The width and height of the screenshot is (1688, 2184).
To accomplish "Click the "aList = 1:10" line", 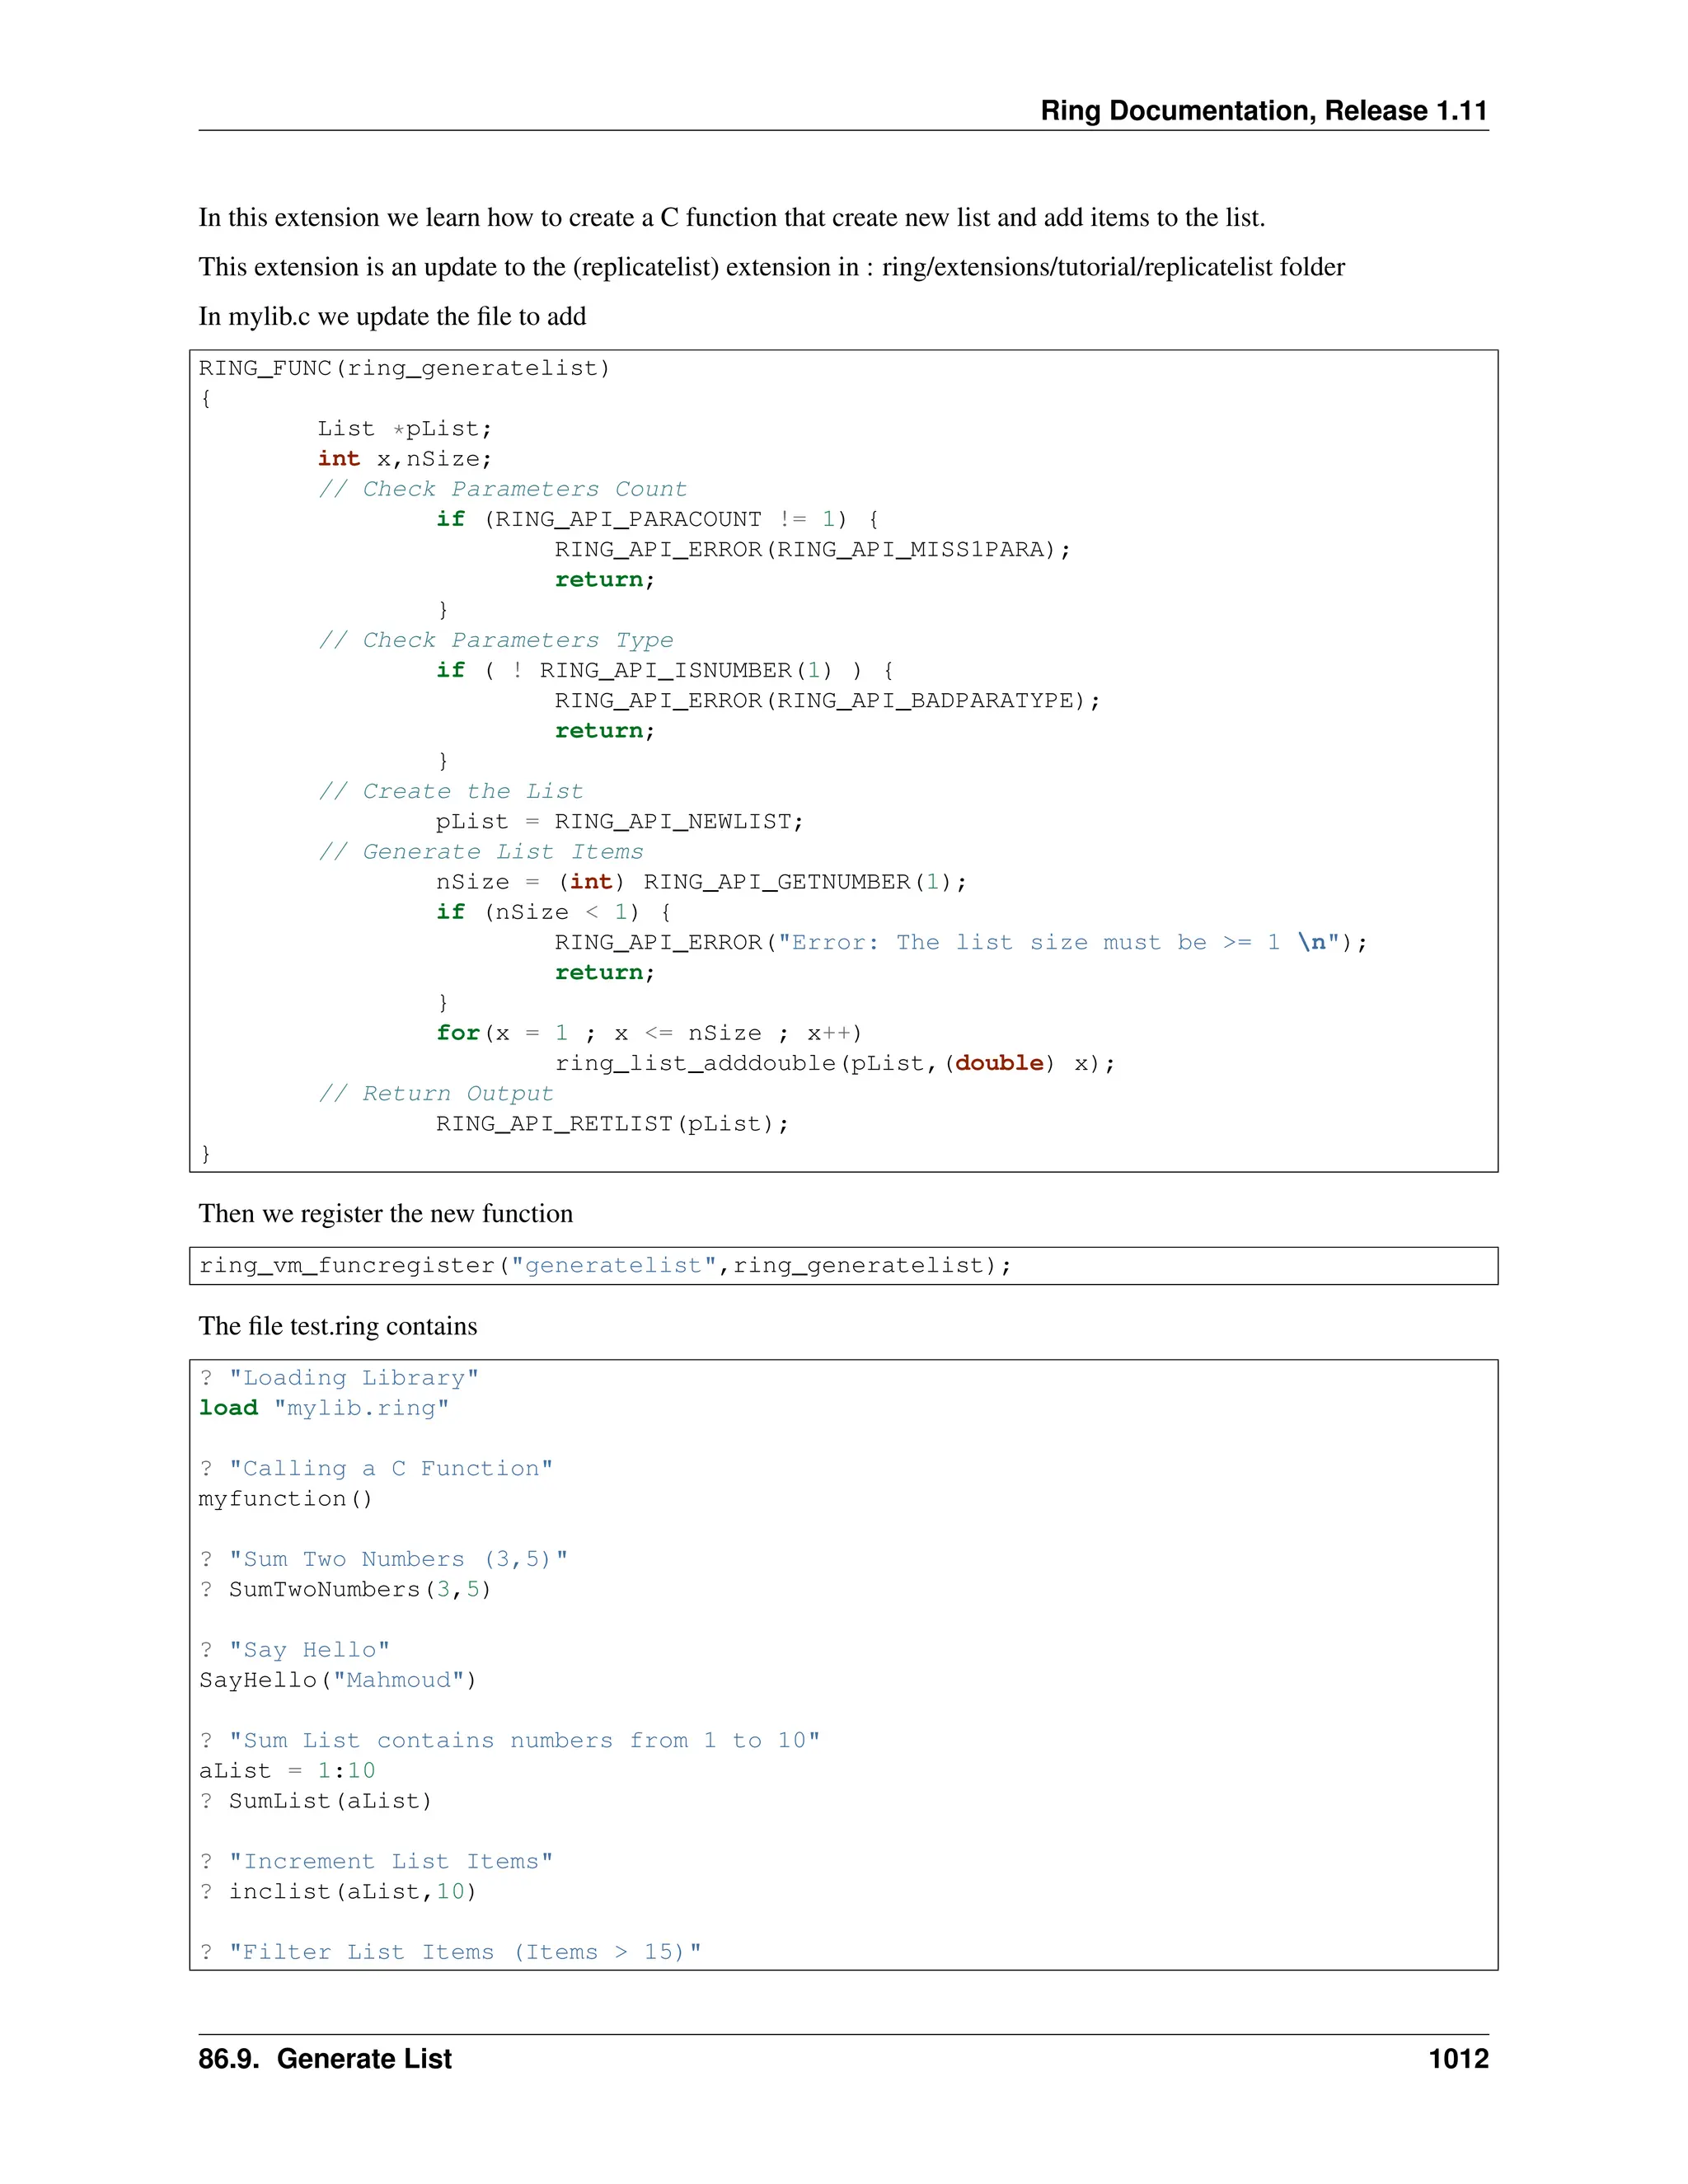I will pyautogui.click(x=287, y=1770).
